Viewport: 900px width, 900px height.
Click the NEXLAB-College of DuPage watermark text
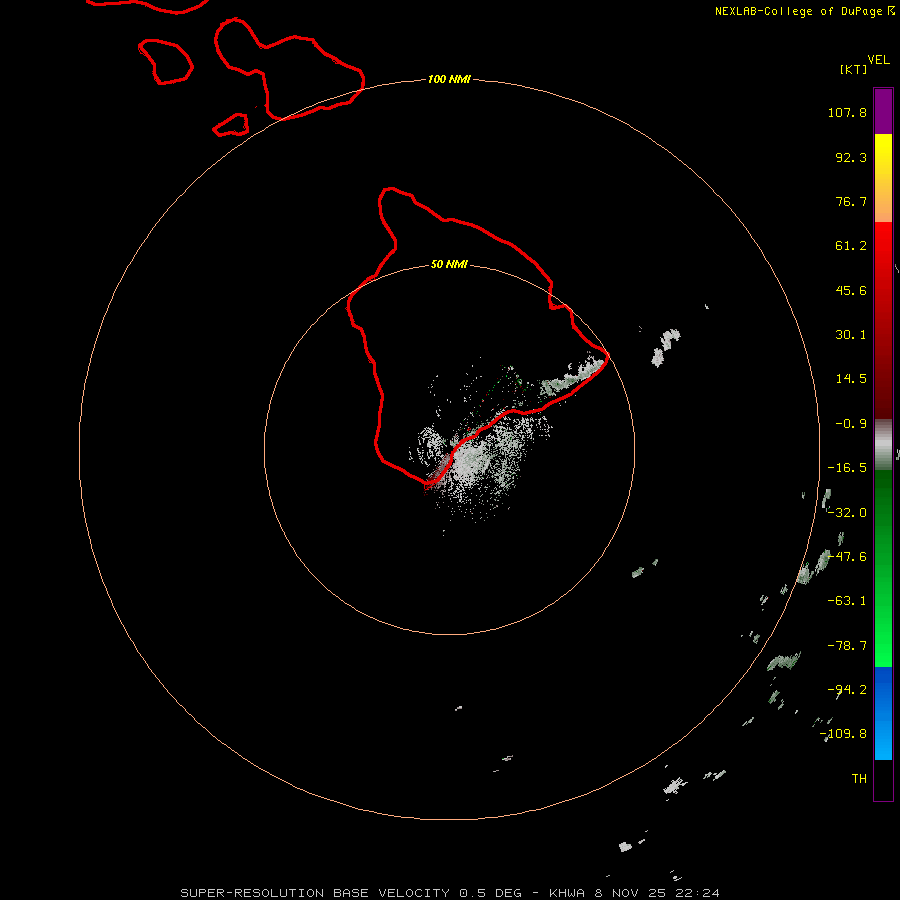[798, 11]
